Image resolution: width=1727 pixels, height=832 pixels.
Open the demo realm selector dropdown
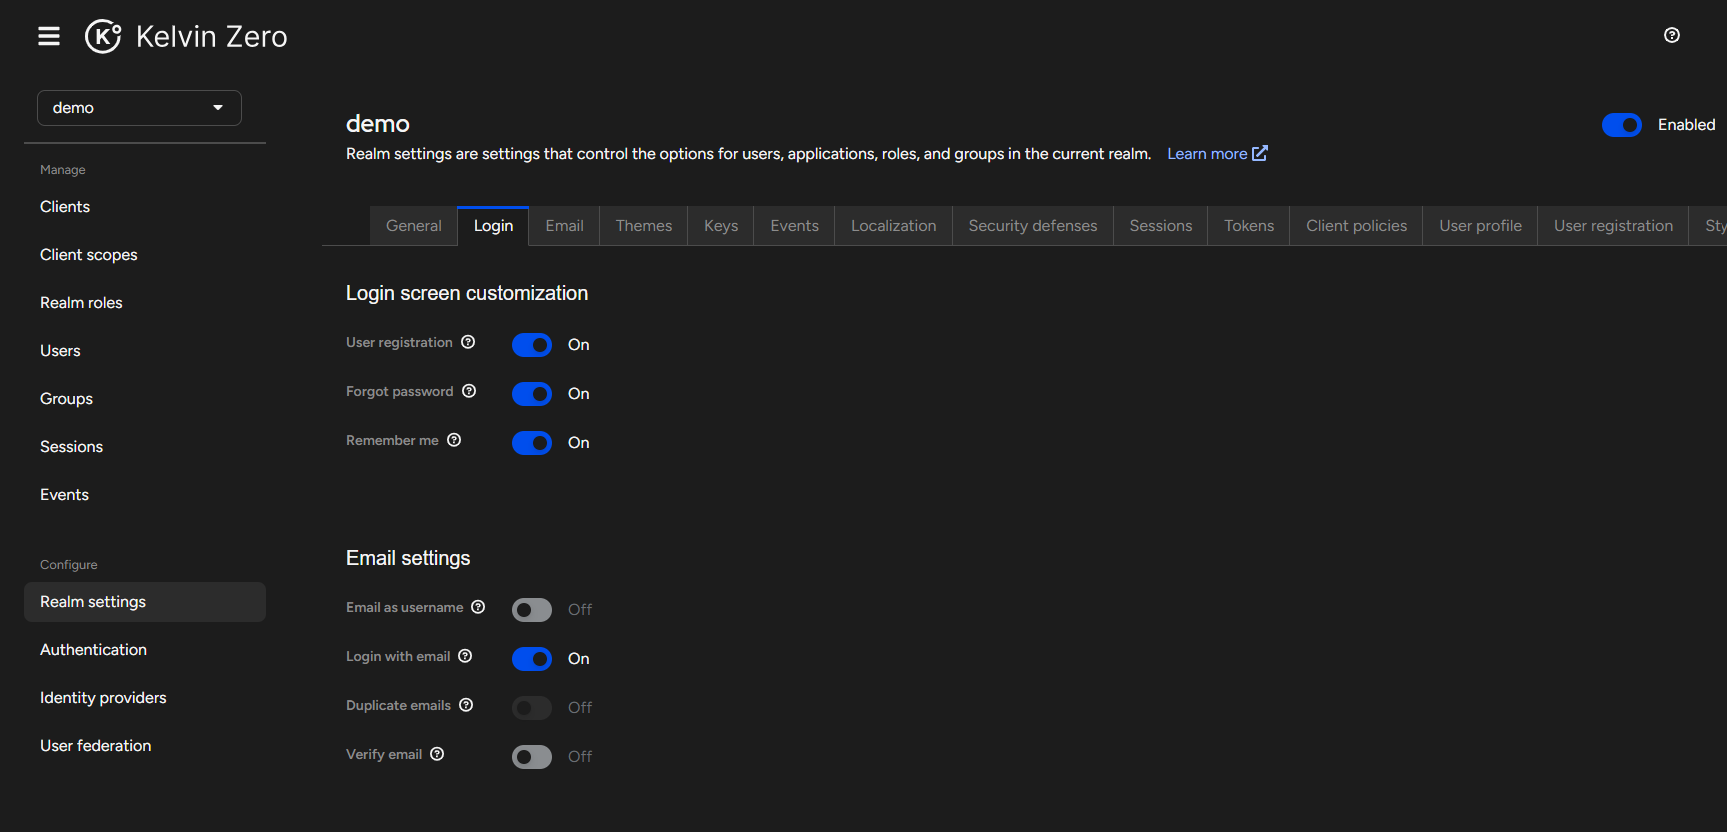139,108
